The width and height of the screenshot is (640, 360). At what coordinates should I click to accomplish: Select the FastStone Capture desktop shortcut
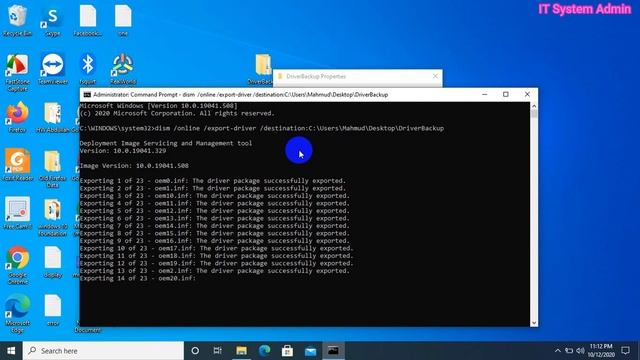point(17,72)
